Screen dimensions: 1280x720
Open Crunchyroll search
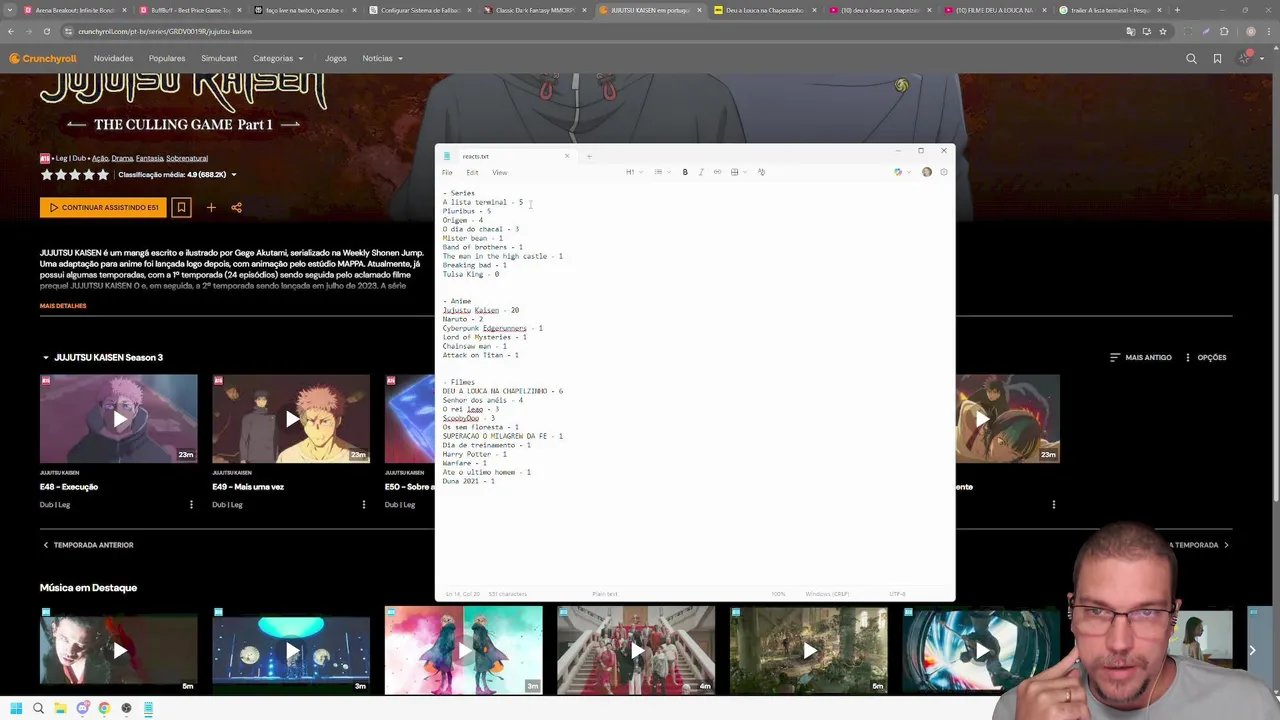click(1191, 58)
